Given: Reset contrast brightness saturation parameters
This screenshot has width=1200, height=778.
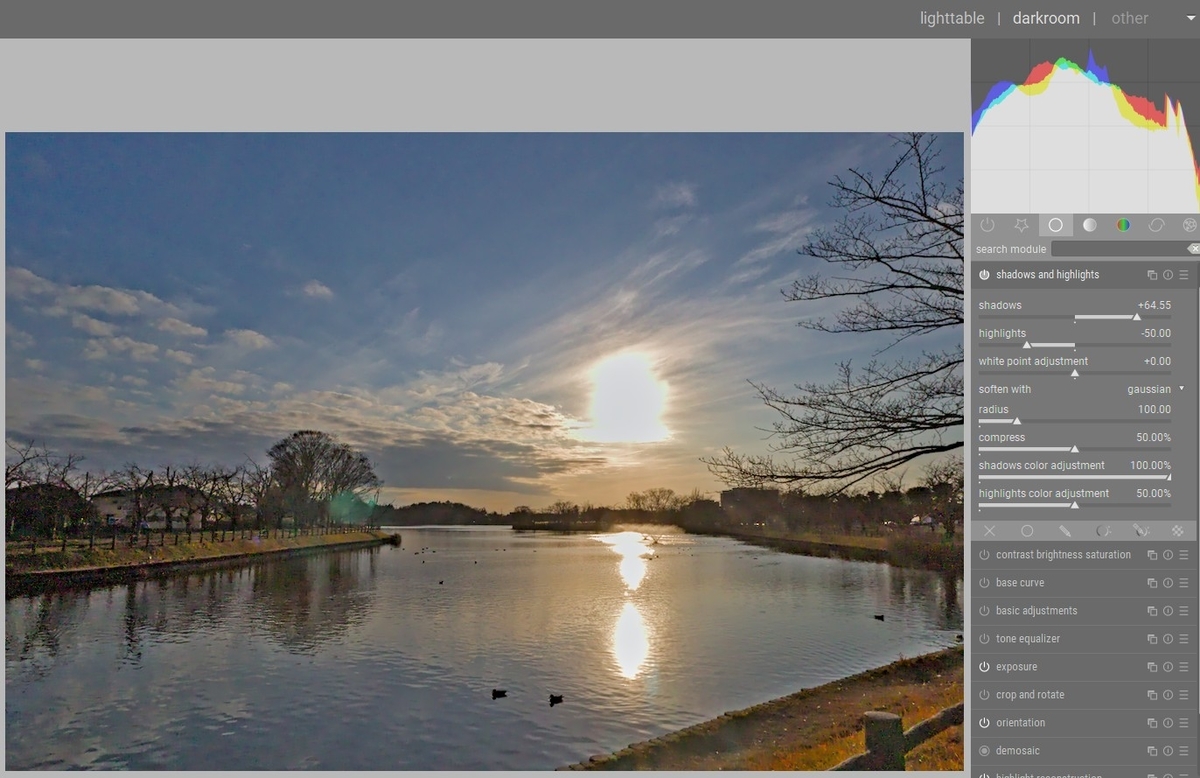Looking at the screenshot, I should (1168, 555).
